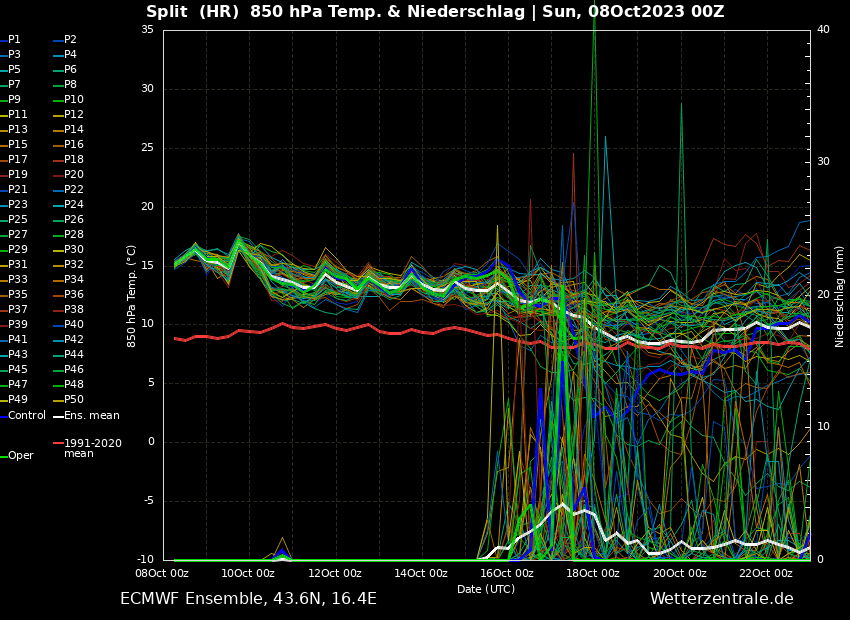Click the P1 legend entry
The image size is (850, 620).
click(x=14, y=40)
